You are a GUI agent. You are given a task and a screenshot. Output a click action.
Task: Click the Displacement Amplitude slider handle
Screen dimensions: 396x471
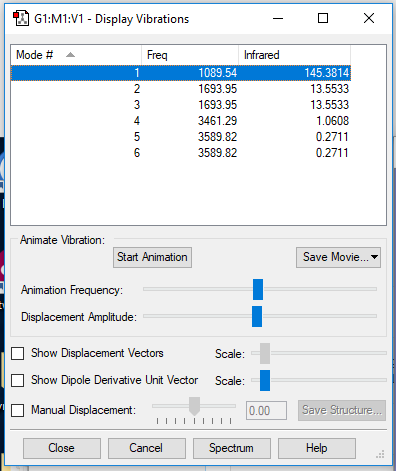click(257, 316)
